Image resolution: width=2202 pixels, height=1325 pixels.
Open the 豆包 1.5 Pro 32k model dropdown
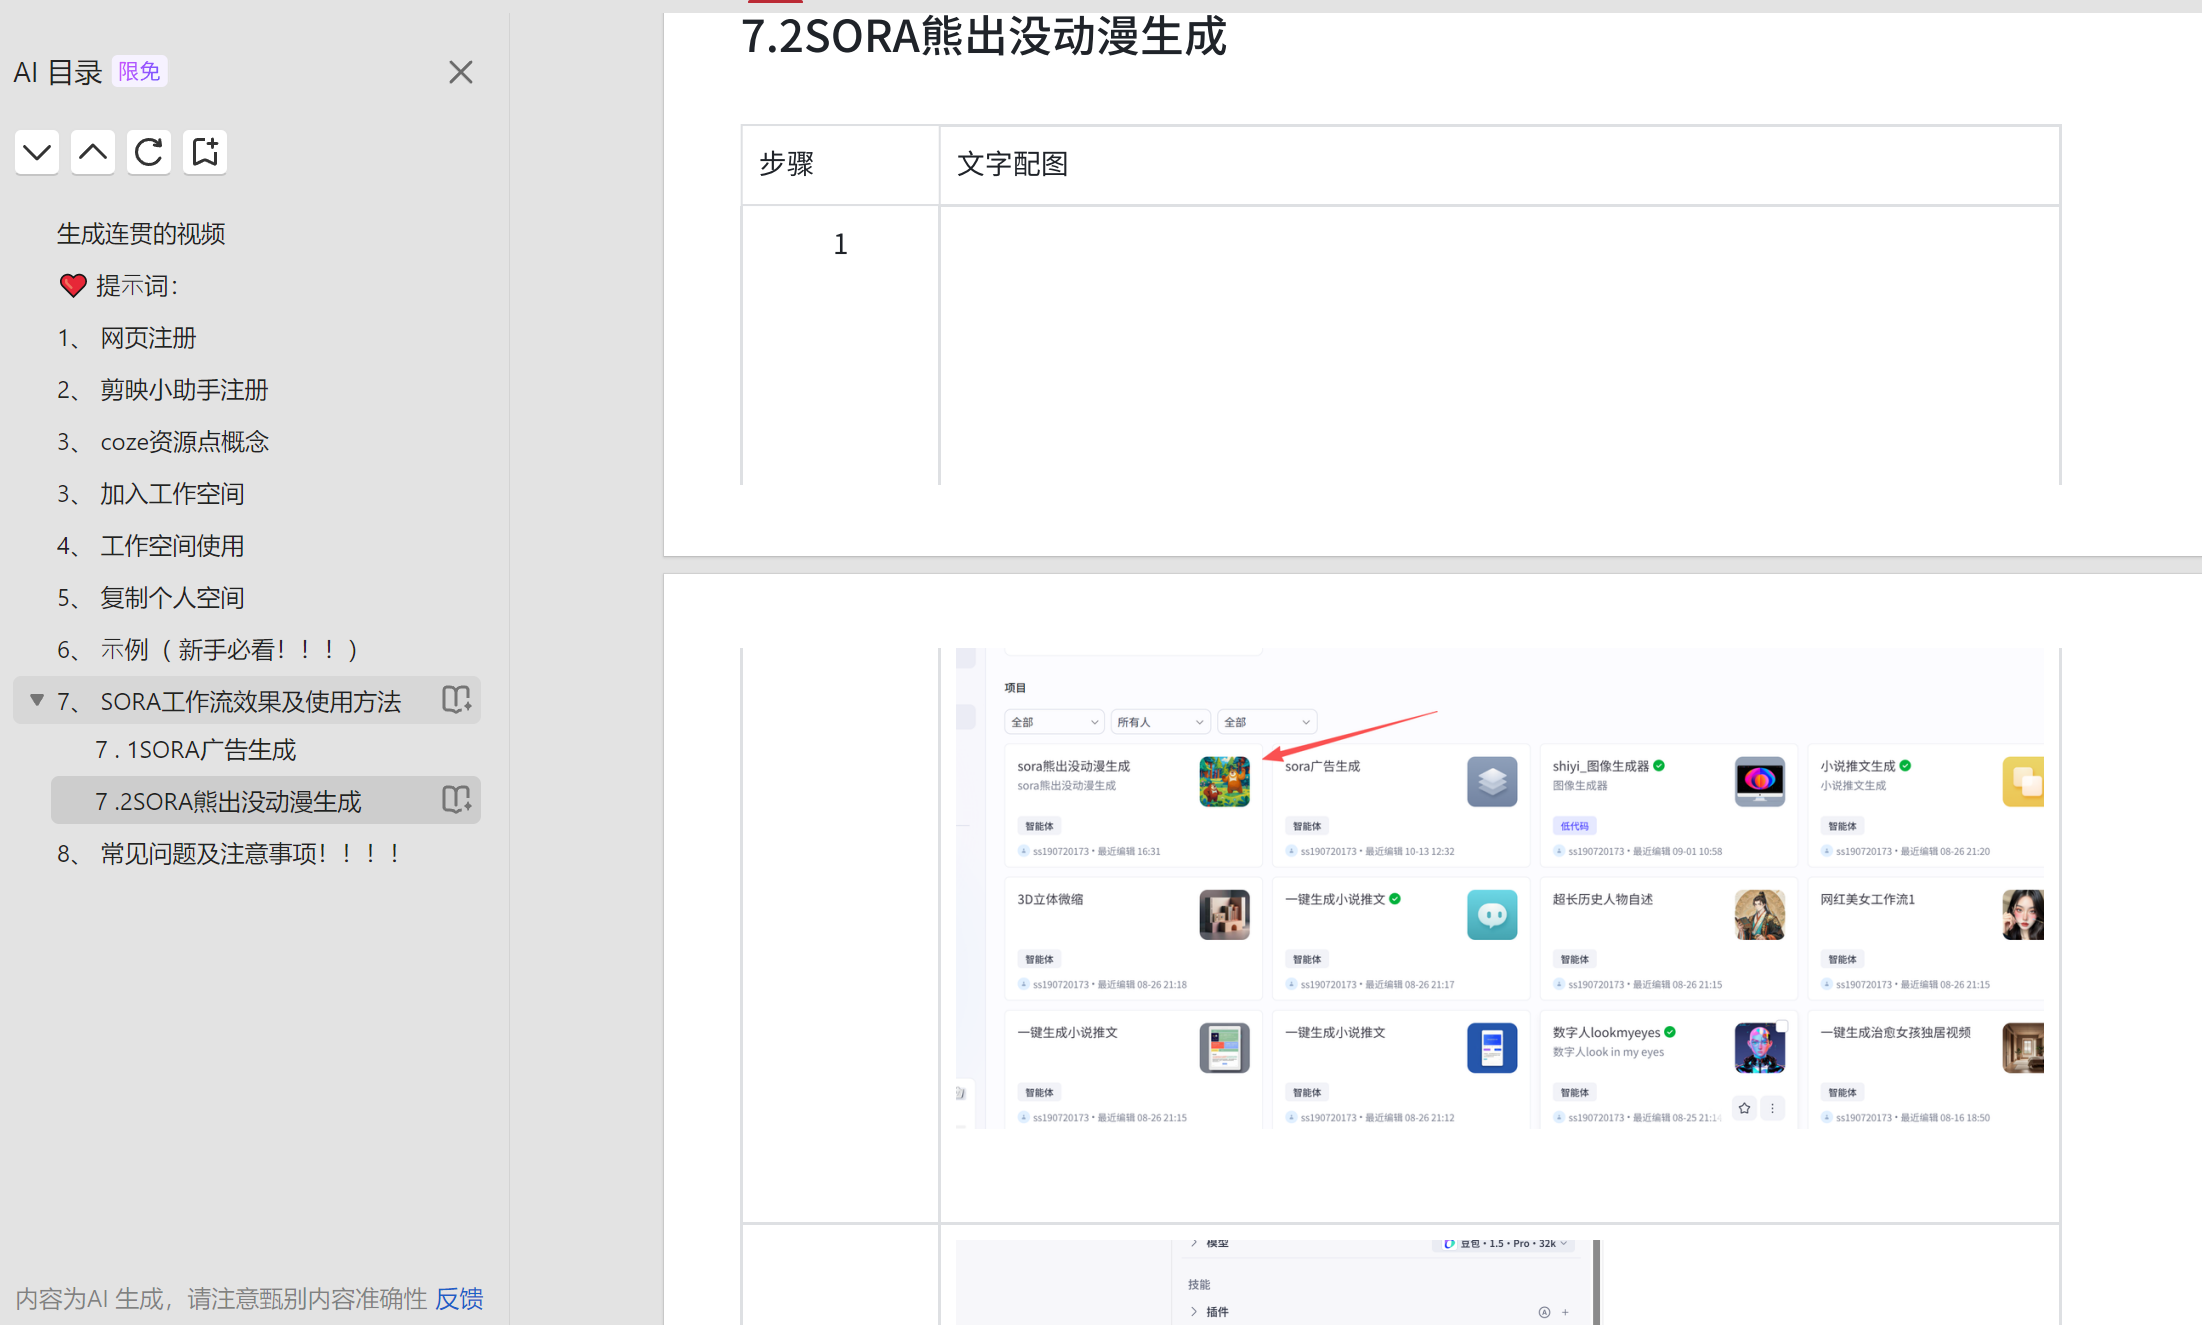tap(1503, 1243)
